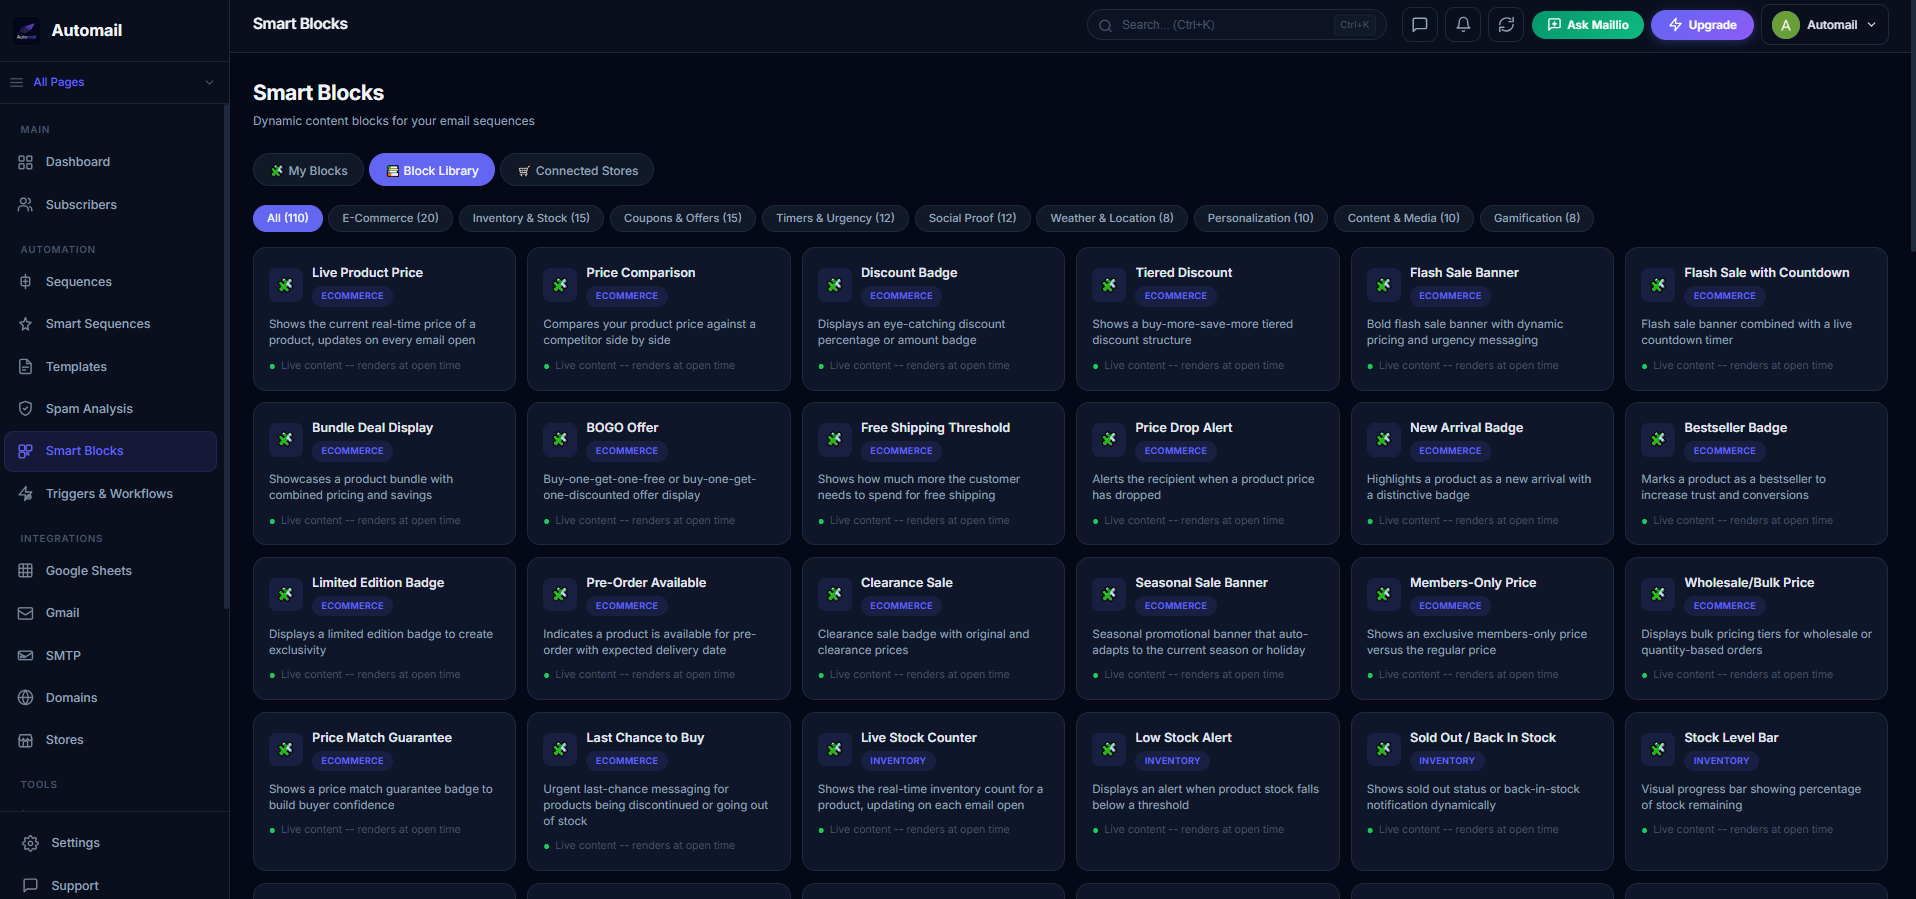Click the Upgrade button
The image size is (1916, 899).
point(1702,25)
